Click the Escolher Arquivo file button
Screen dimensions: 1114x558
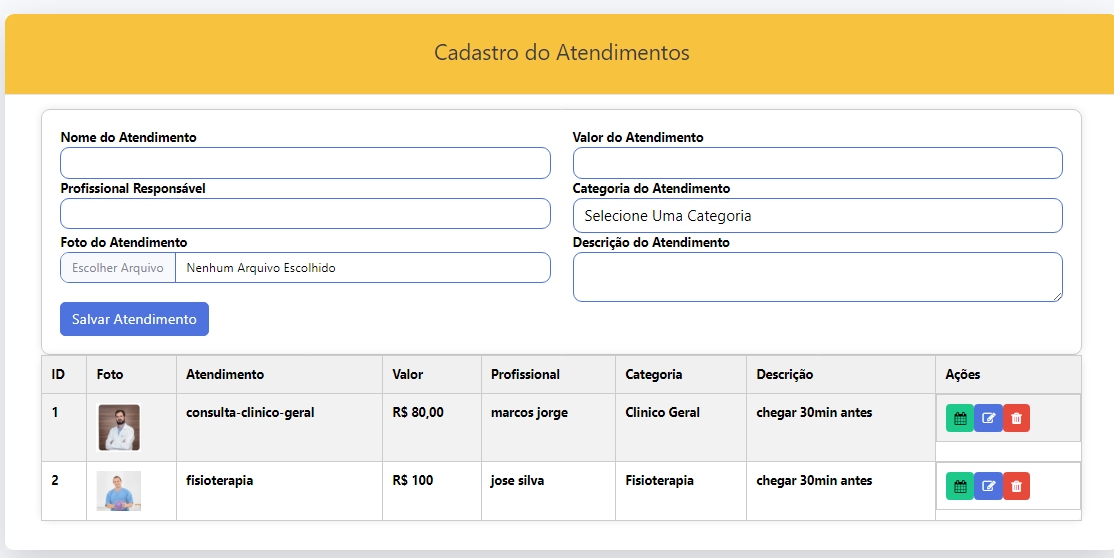tap(118, 268)
